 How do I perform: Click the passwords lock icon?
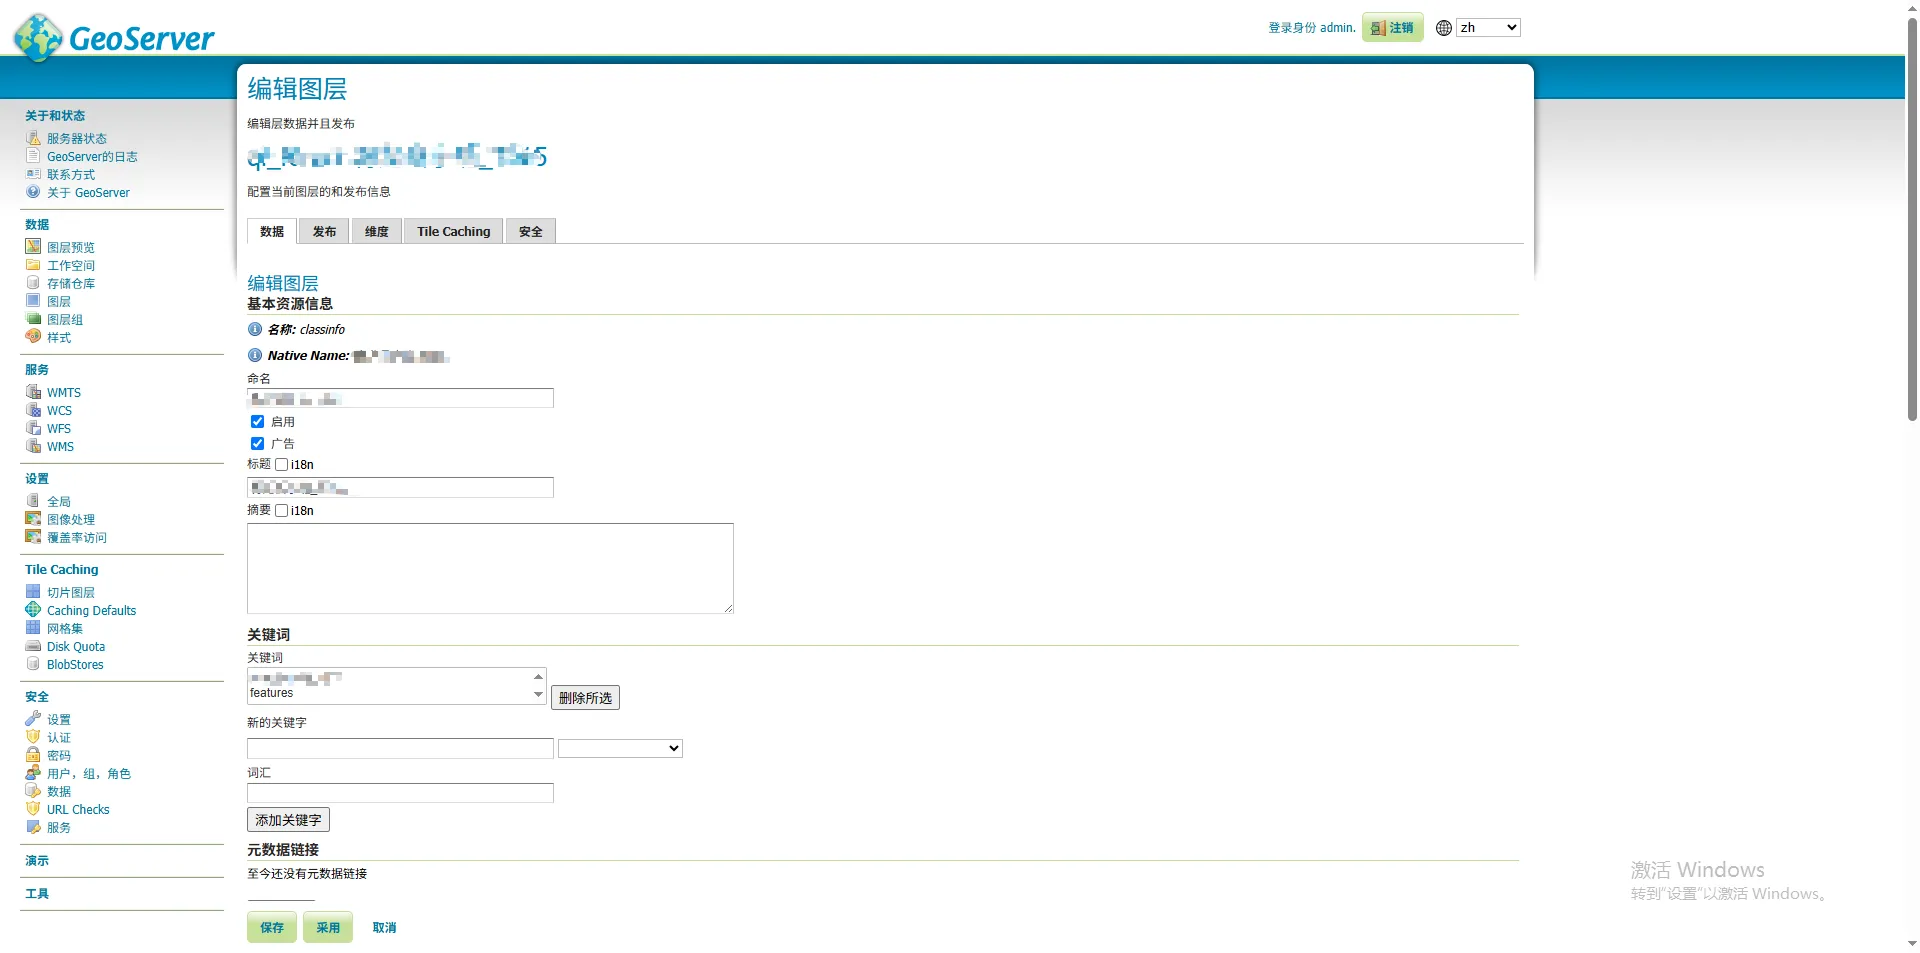33,755
